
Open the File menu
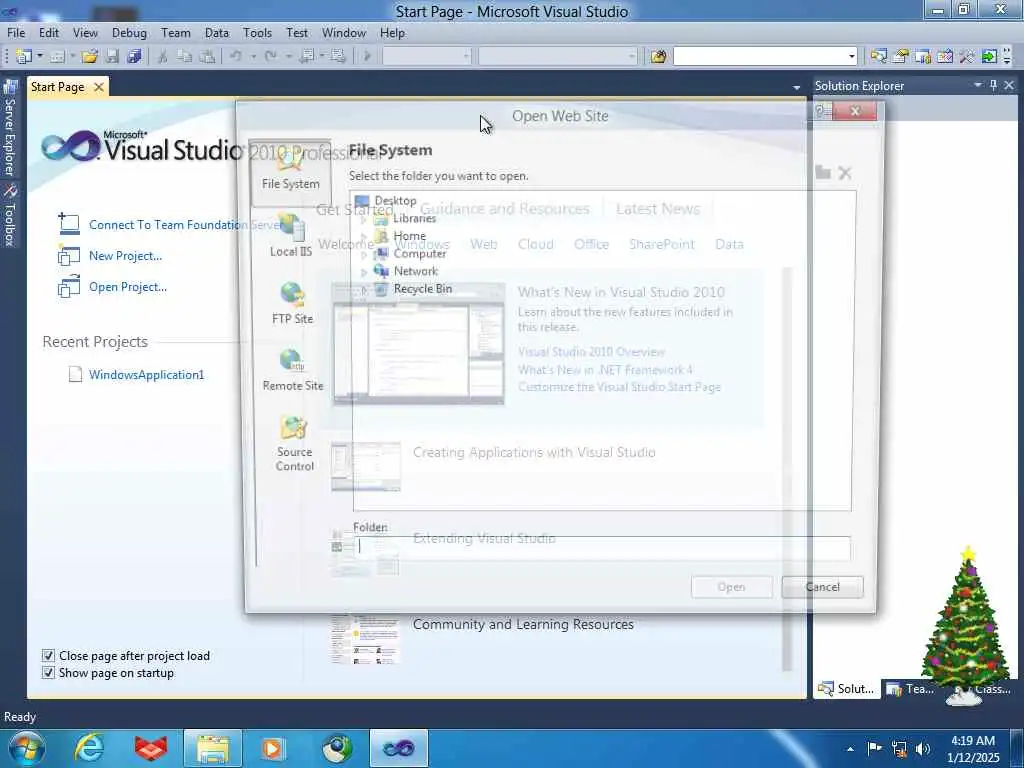[x=16, y=33]
